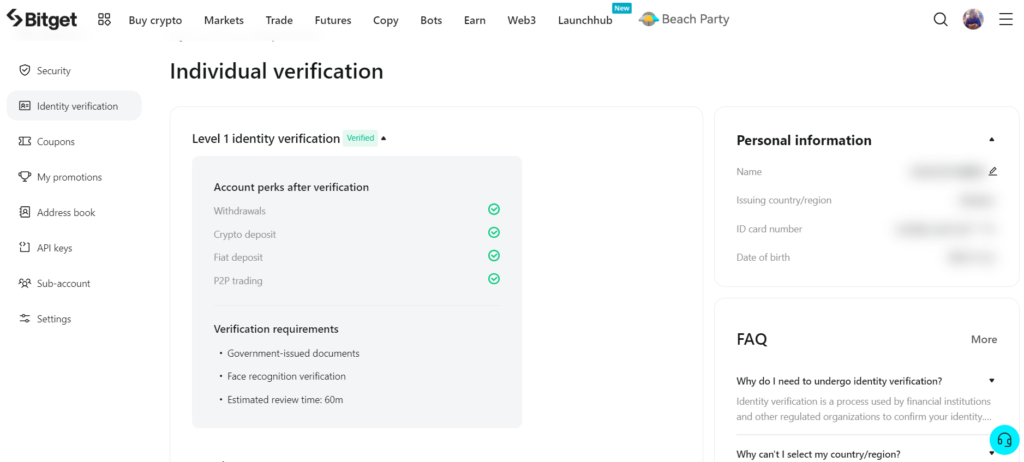This screenshot has height=462, width=1024.
Task: Click the 'Date of birth' label
Action: pos(763,257)
